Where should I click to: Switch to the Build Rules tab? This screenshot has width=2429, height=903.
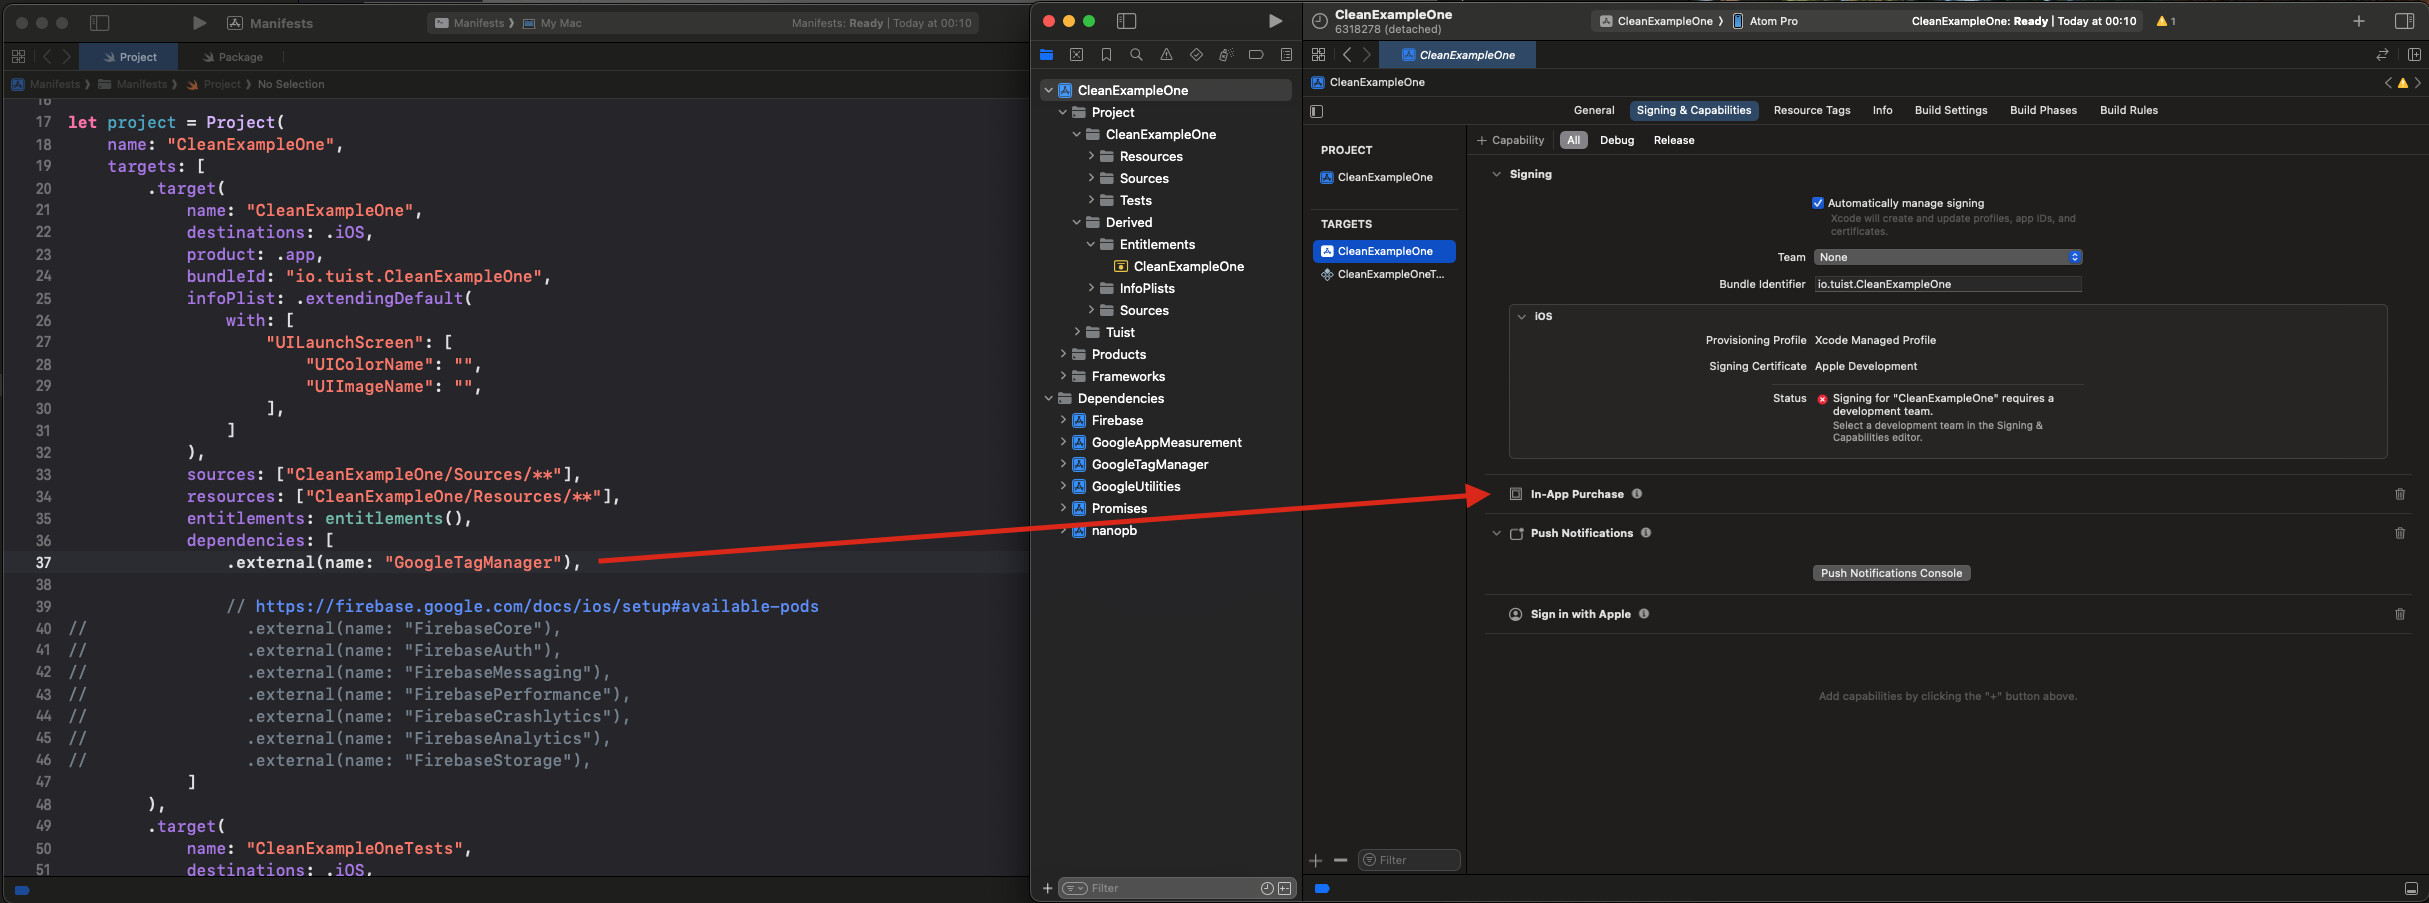click(x=2128, y=110)
